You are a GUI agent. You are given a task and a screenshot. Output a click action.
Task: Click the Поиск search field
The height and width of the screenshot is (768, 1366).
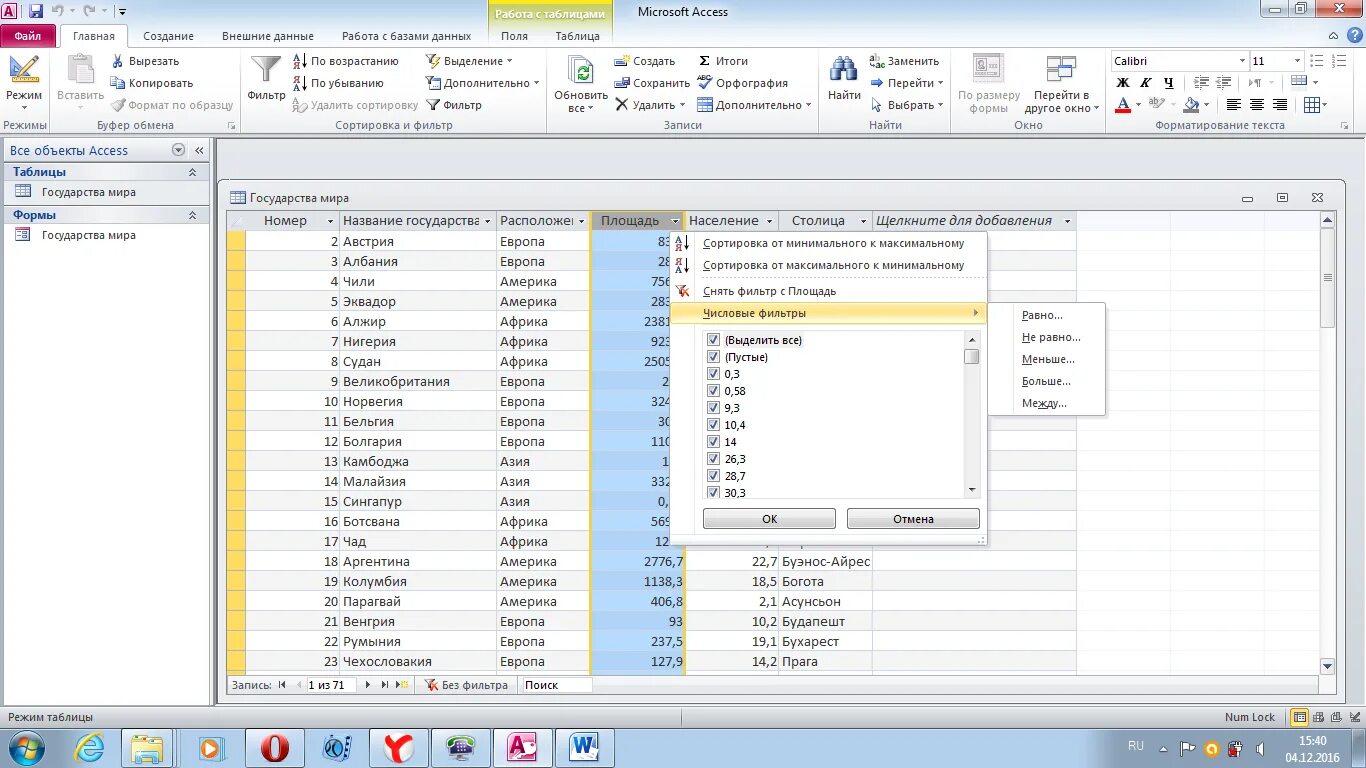pos(556,685)
